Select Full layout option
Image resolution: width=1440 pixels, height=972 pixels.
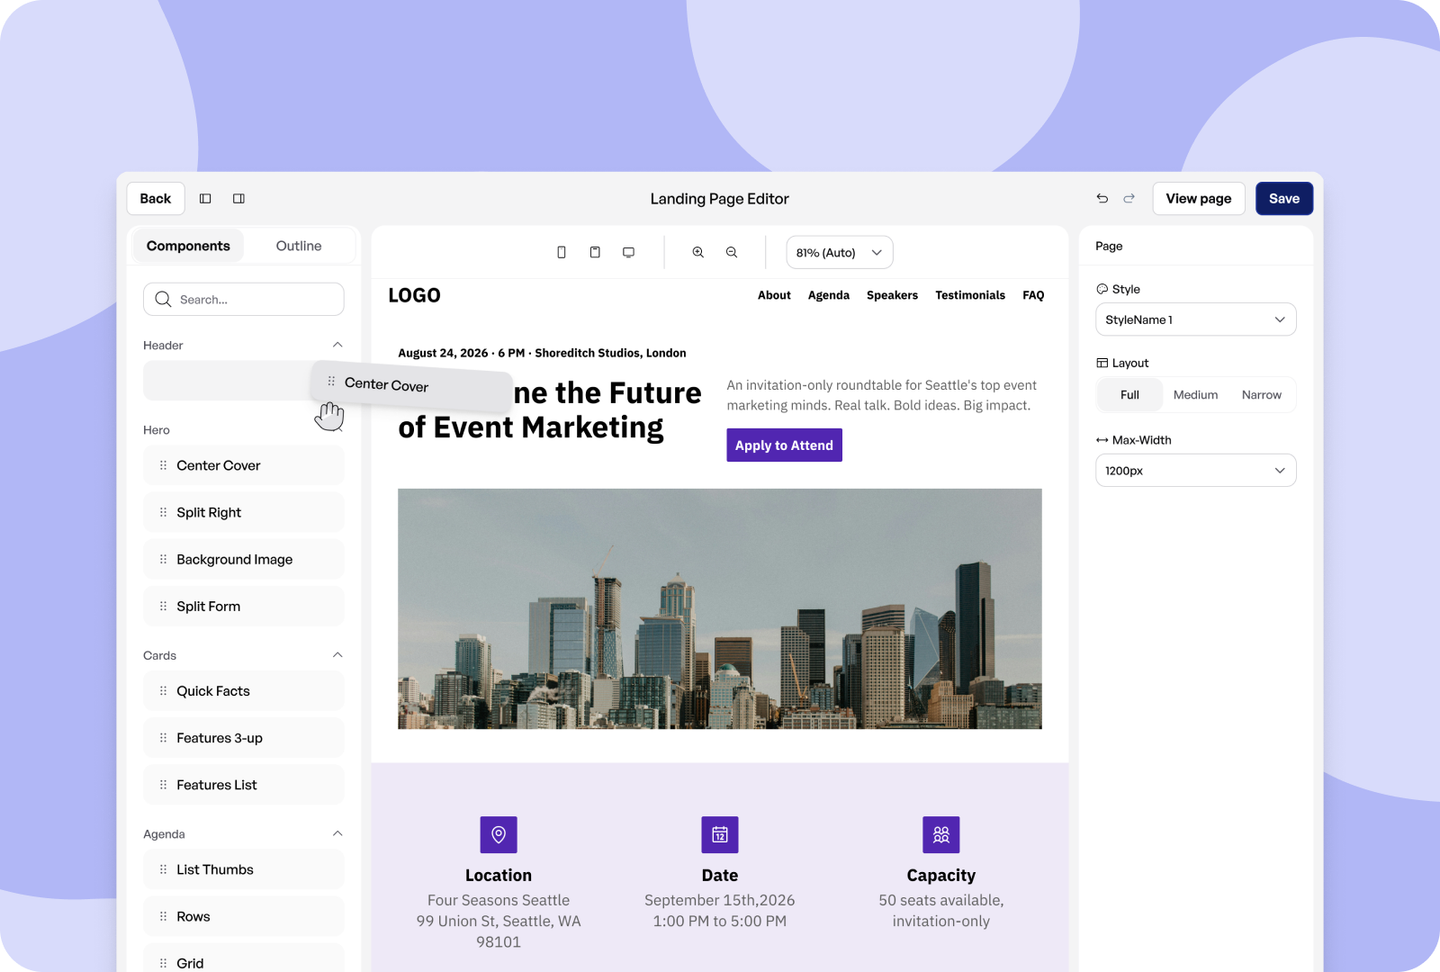1130,395
